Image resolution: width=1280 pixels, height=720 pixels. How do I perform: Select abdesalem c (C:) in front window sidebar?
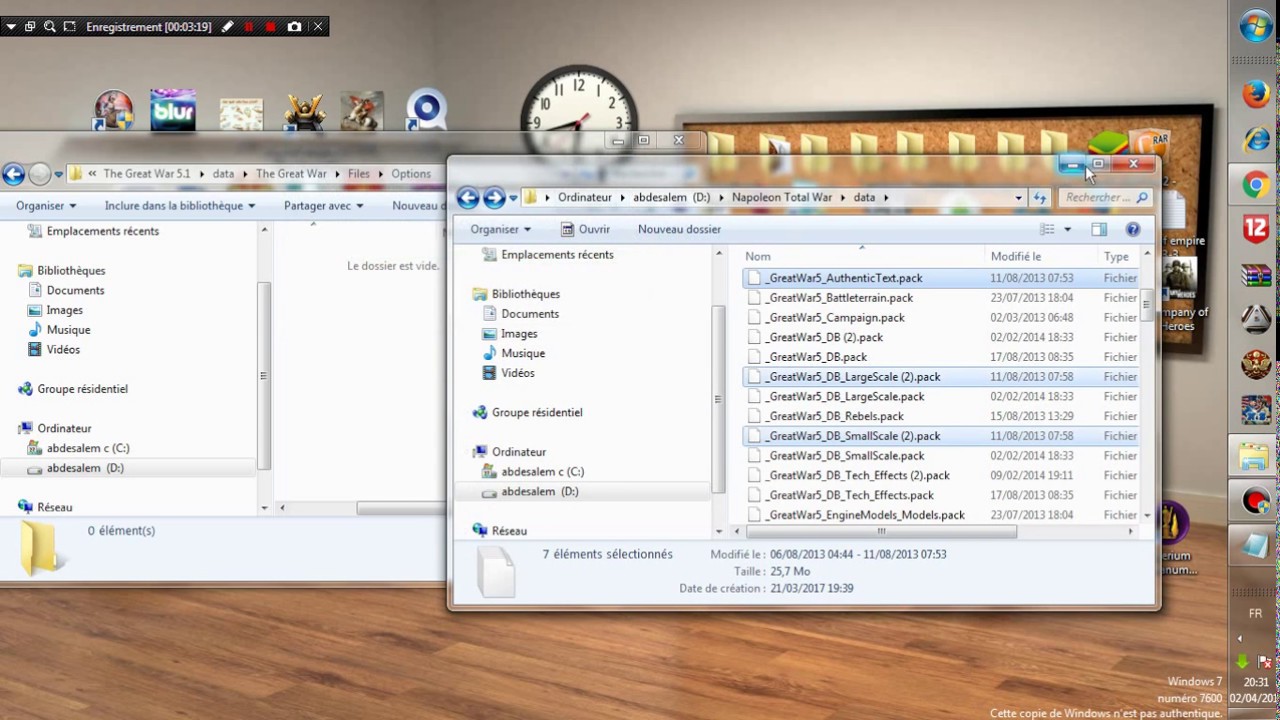543,472
